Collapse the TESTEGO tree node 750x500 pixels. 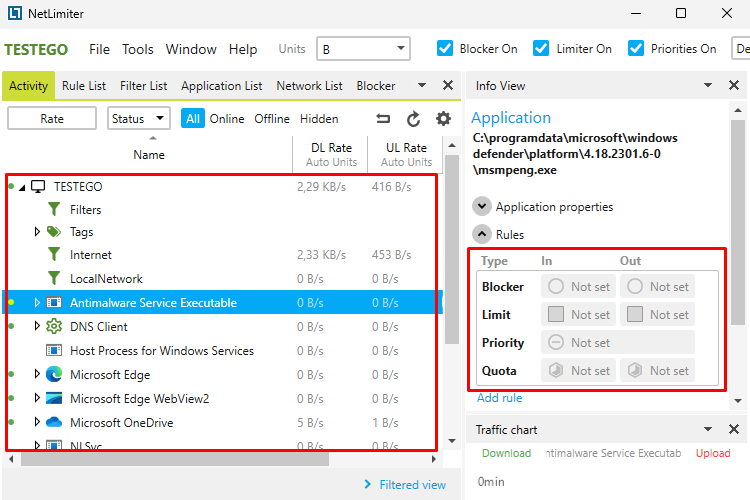point(22,187)
